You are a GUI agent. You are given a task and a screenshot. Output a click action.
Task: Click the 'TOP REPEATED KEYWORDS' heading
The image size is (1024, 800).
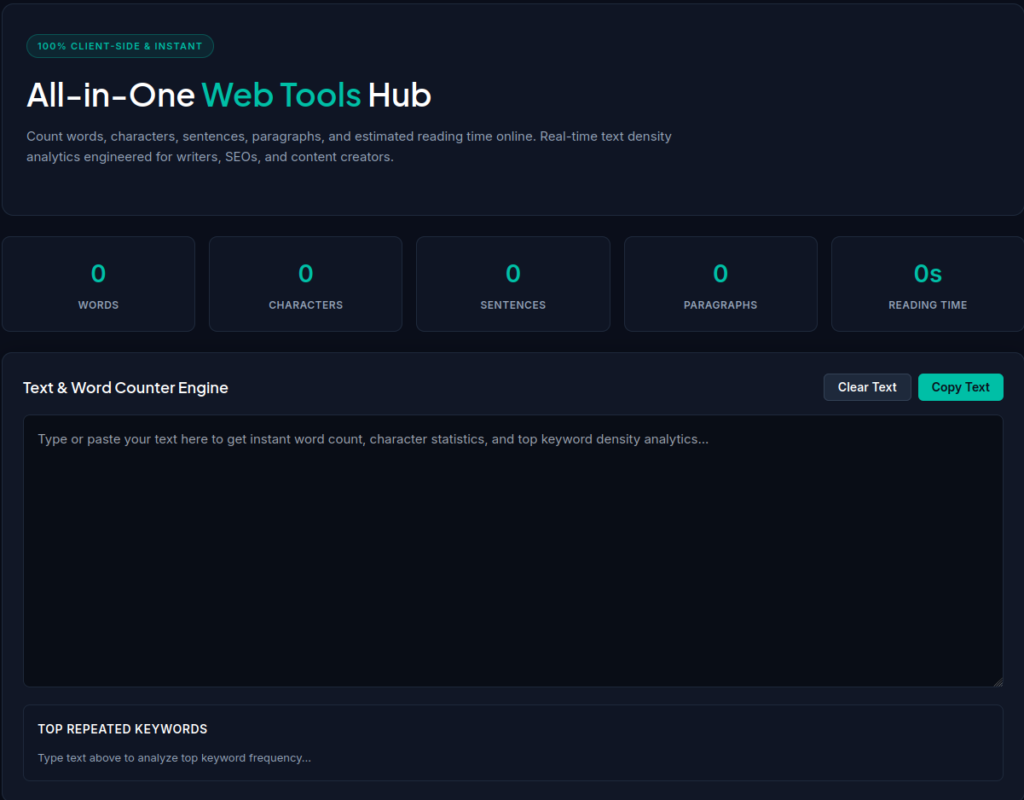pos(122,729)
